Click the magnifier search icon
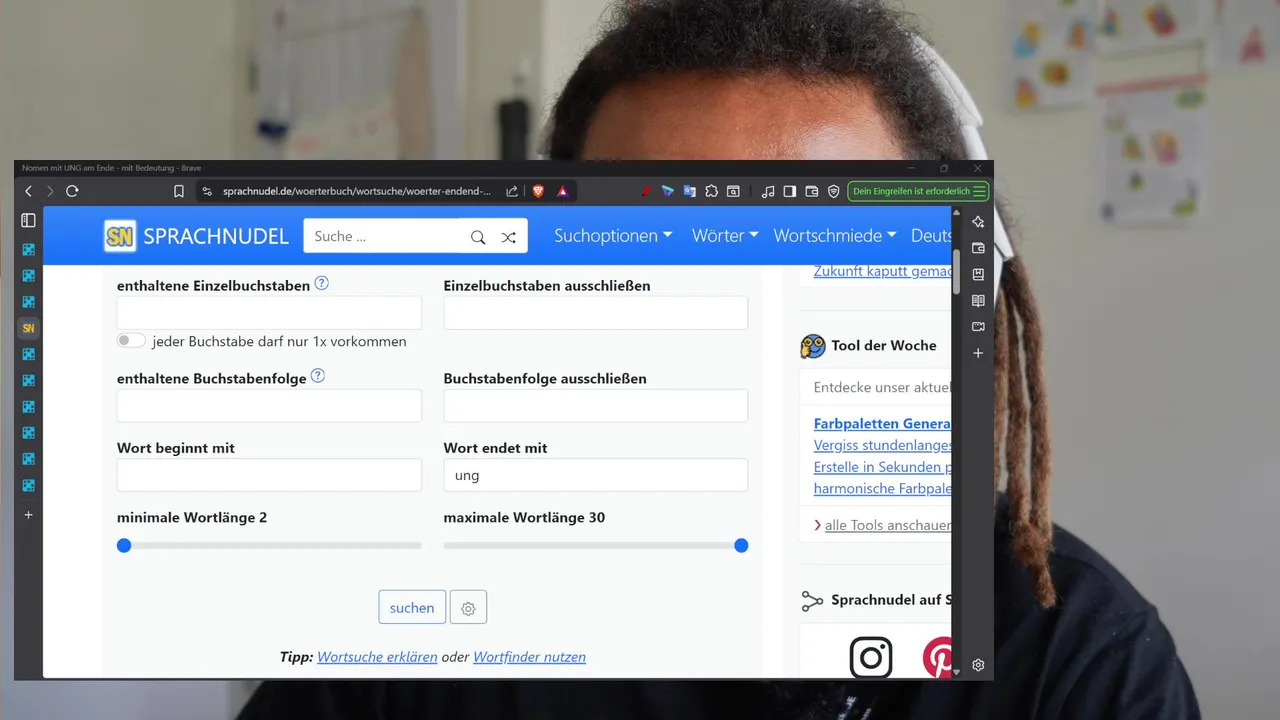 [478, 237]
